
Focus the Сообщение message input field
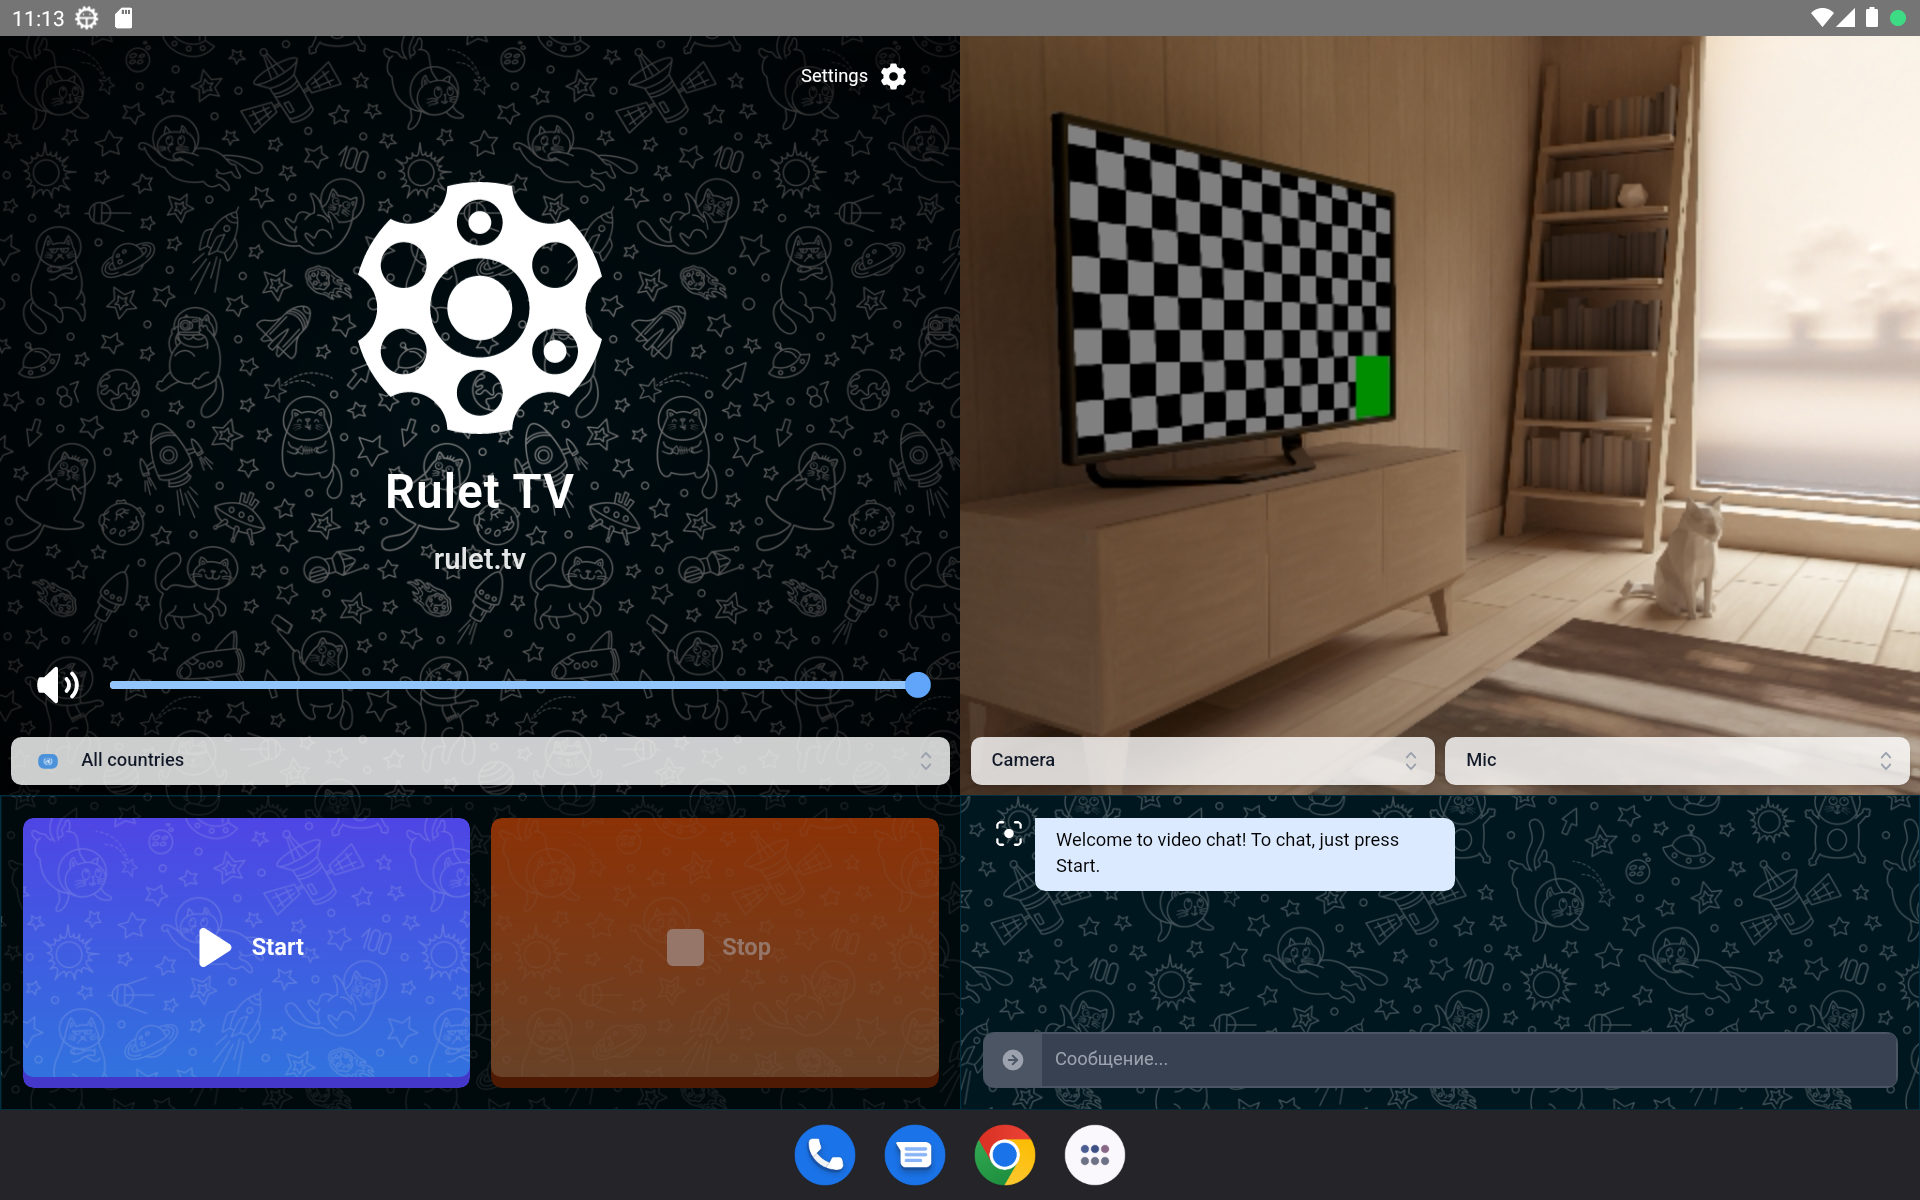pyautogui.click(x=1468, y=1059)
